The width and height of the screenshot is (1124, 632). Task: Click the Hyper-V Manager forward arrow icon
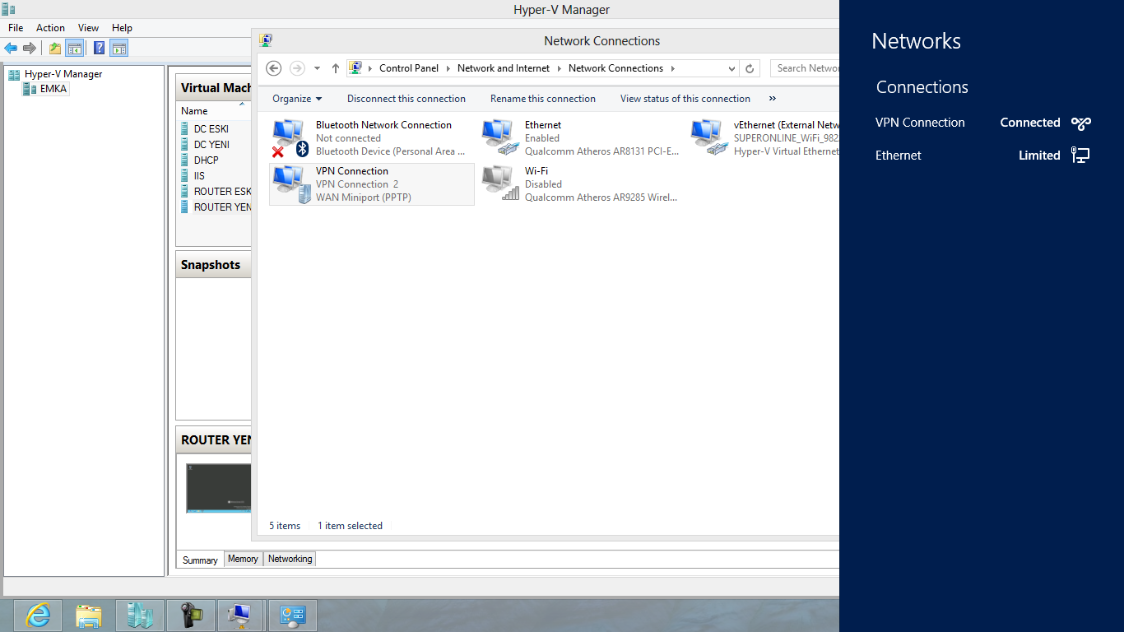tap(29, 48)
